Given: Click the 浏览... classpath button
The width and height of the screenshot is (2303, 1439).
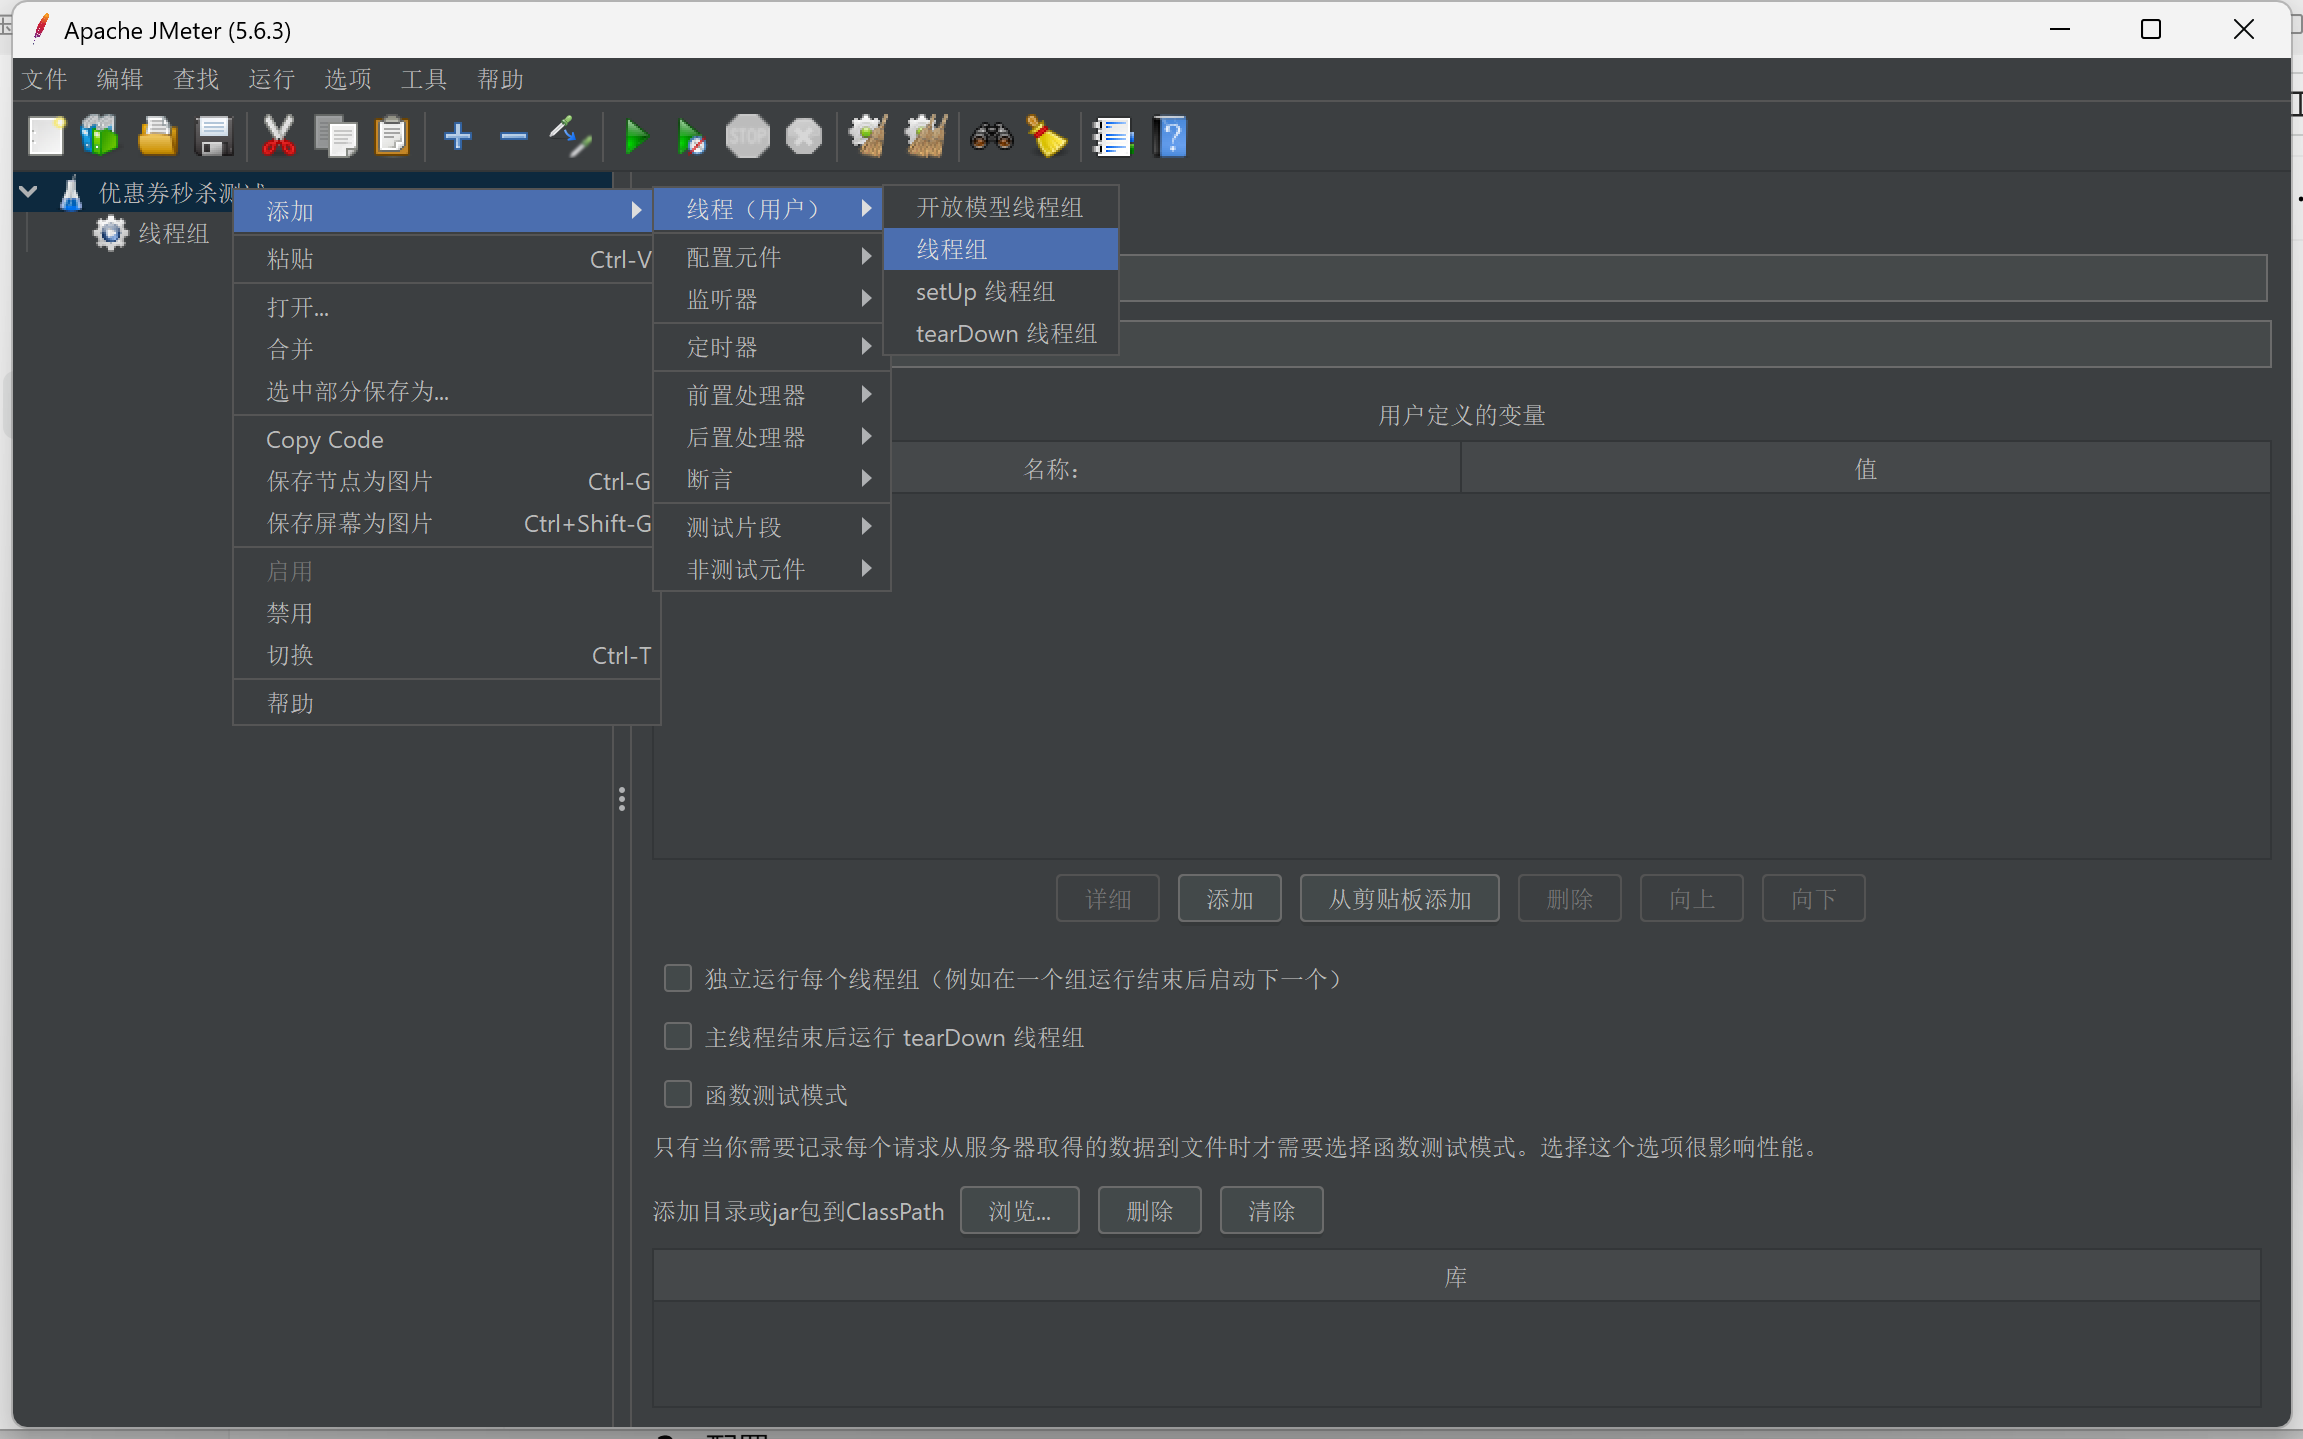Looking at the screenshot, I should (1019, 1211).
